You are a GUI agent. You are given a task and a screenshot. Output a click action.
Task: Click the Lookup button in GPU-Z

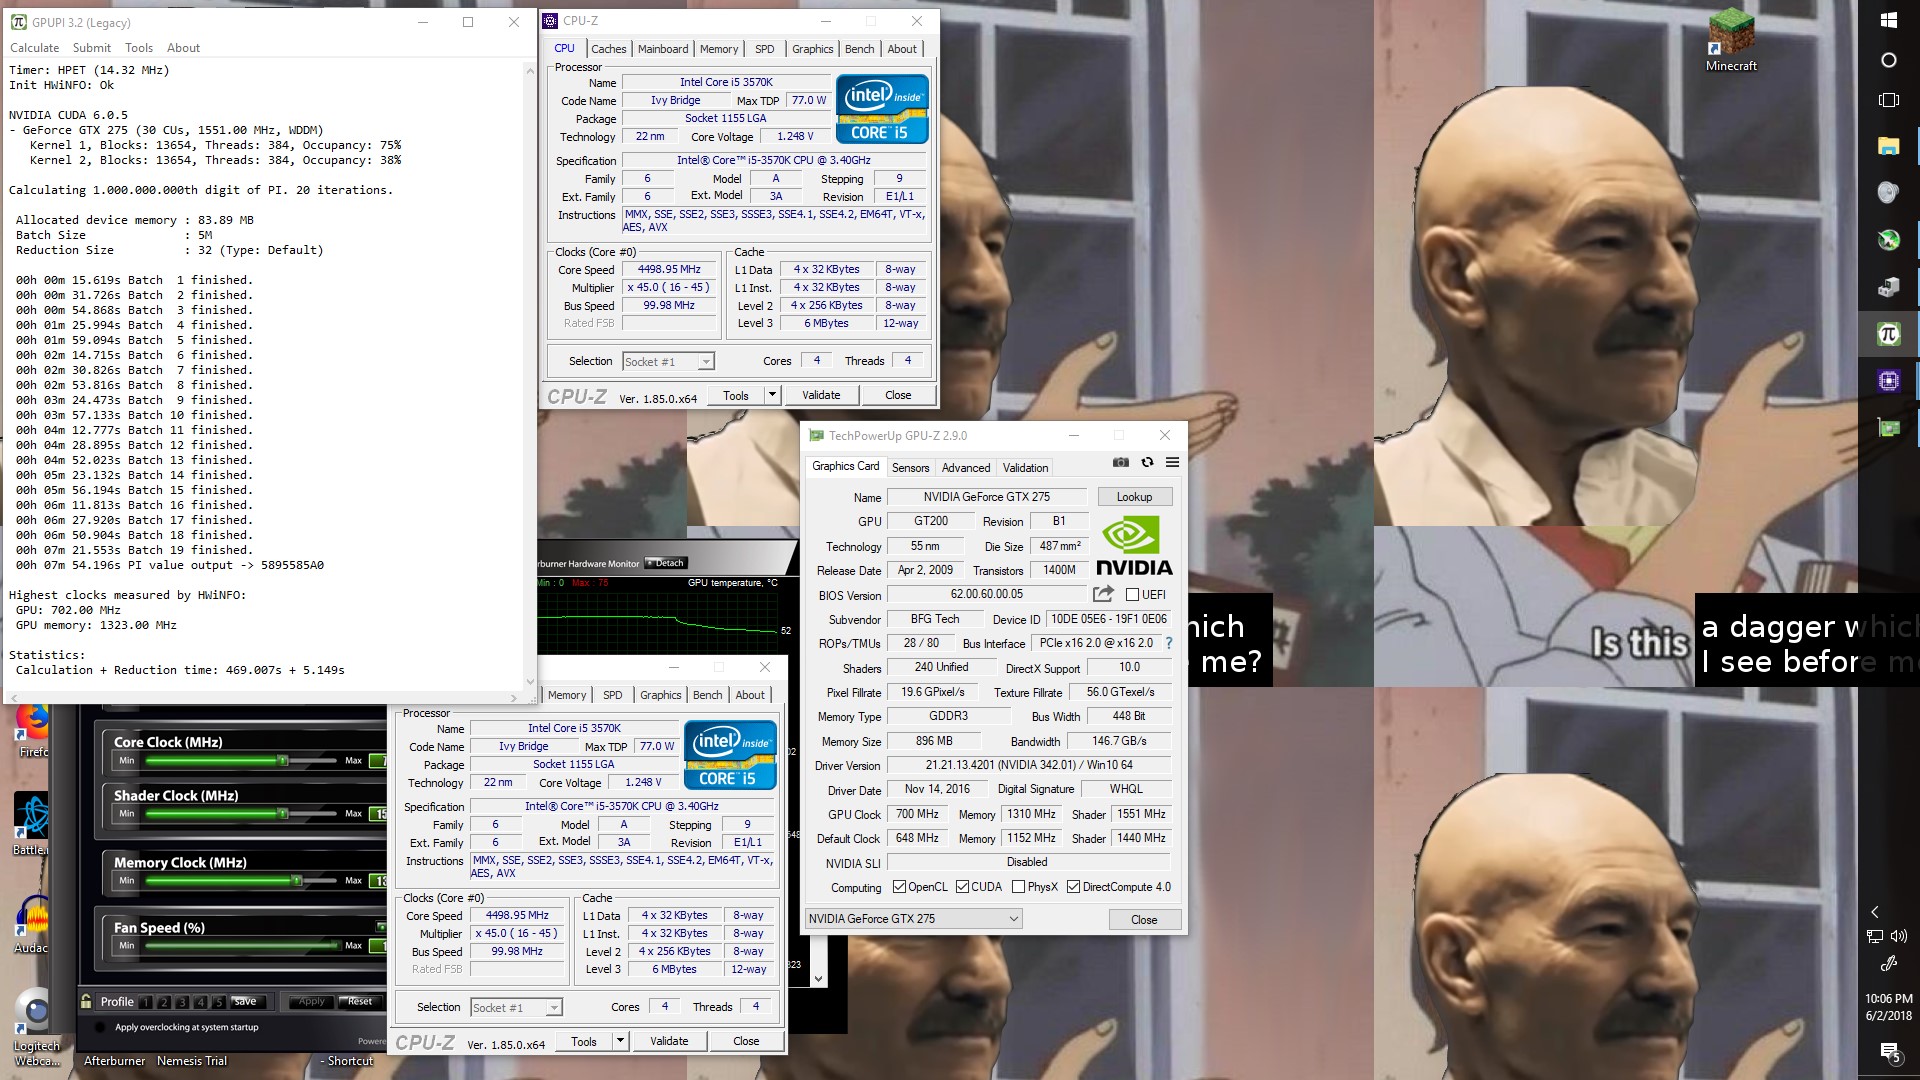pos(1134,497)
